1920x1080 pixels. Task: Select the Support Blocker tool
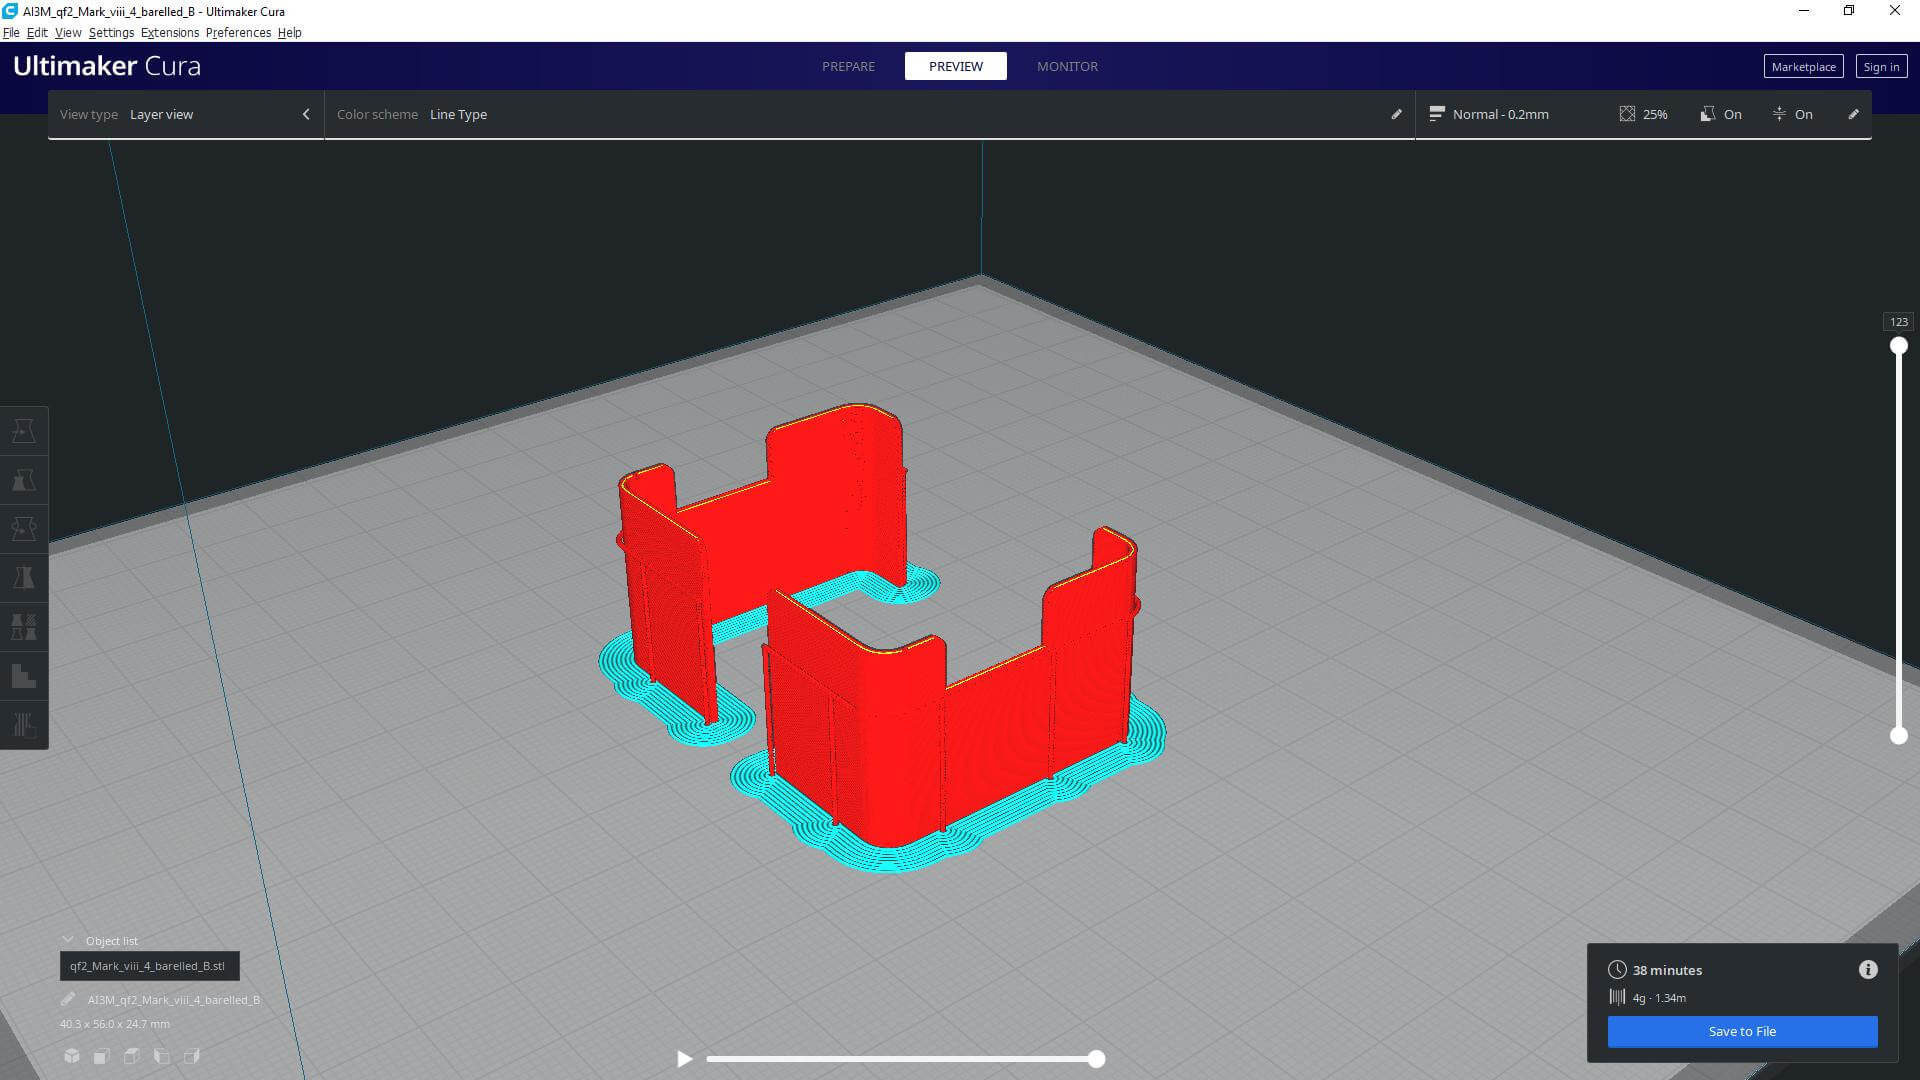click(x=24, y=676)
